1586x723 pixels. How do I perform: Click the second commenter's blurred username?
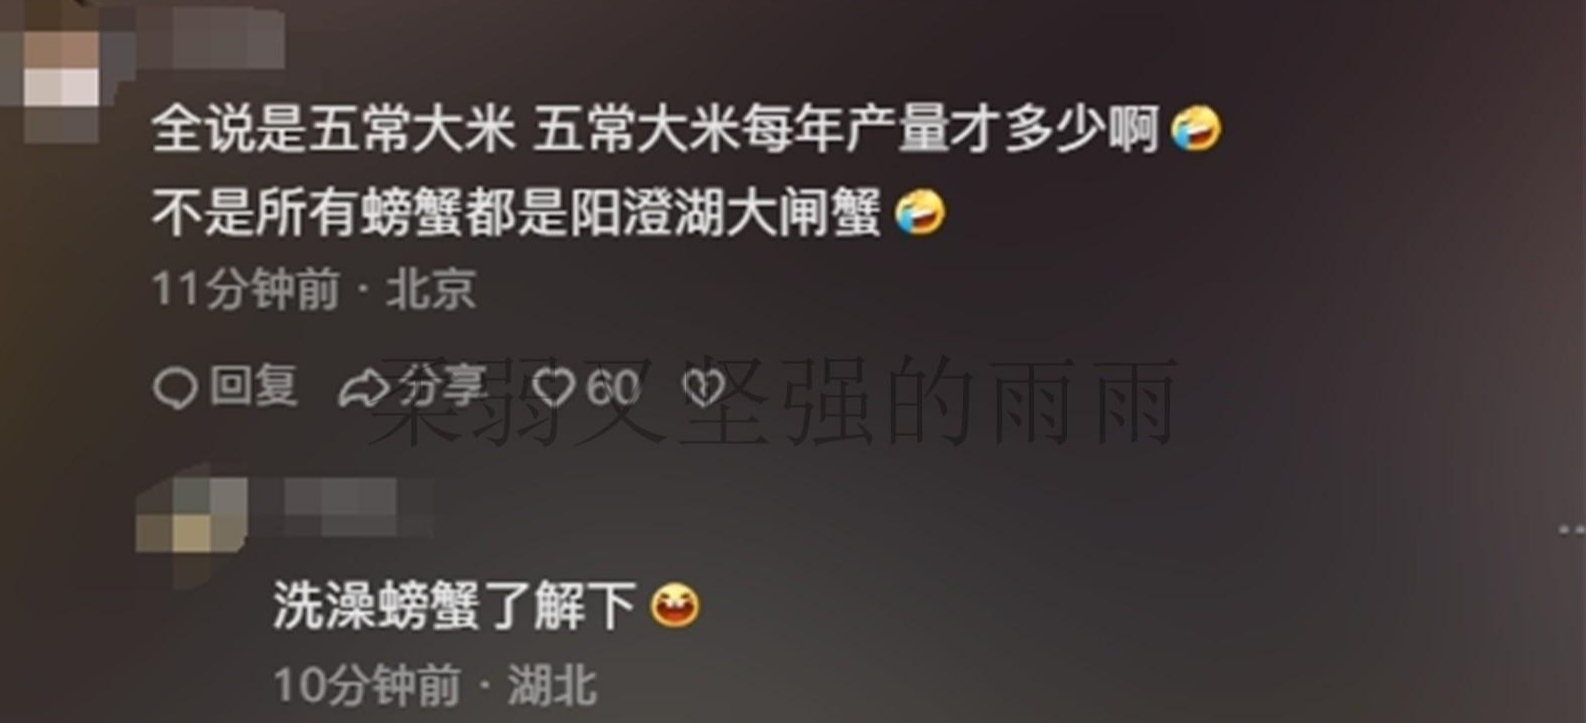[x=358, y=508]
